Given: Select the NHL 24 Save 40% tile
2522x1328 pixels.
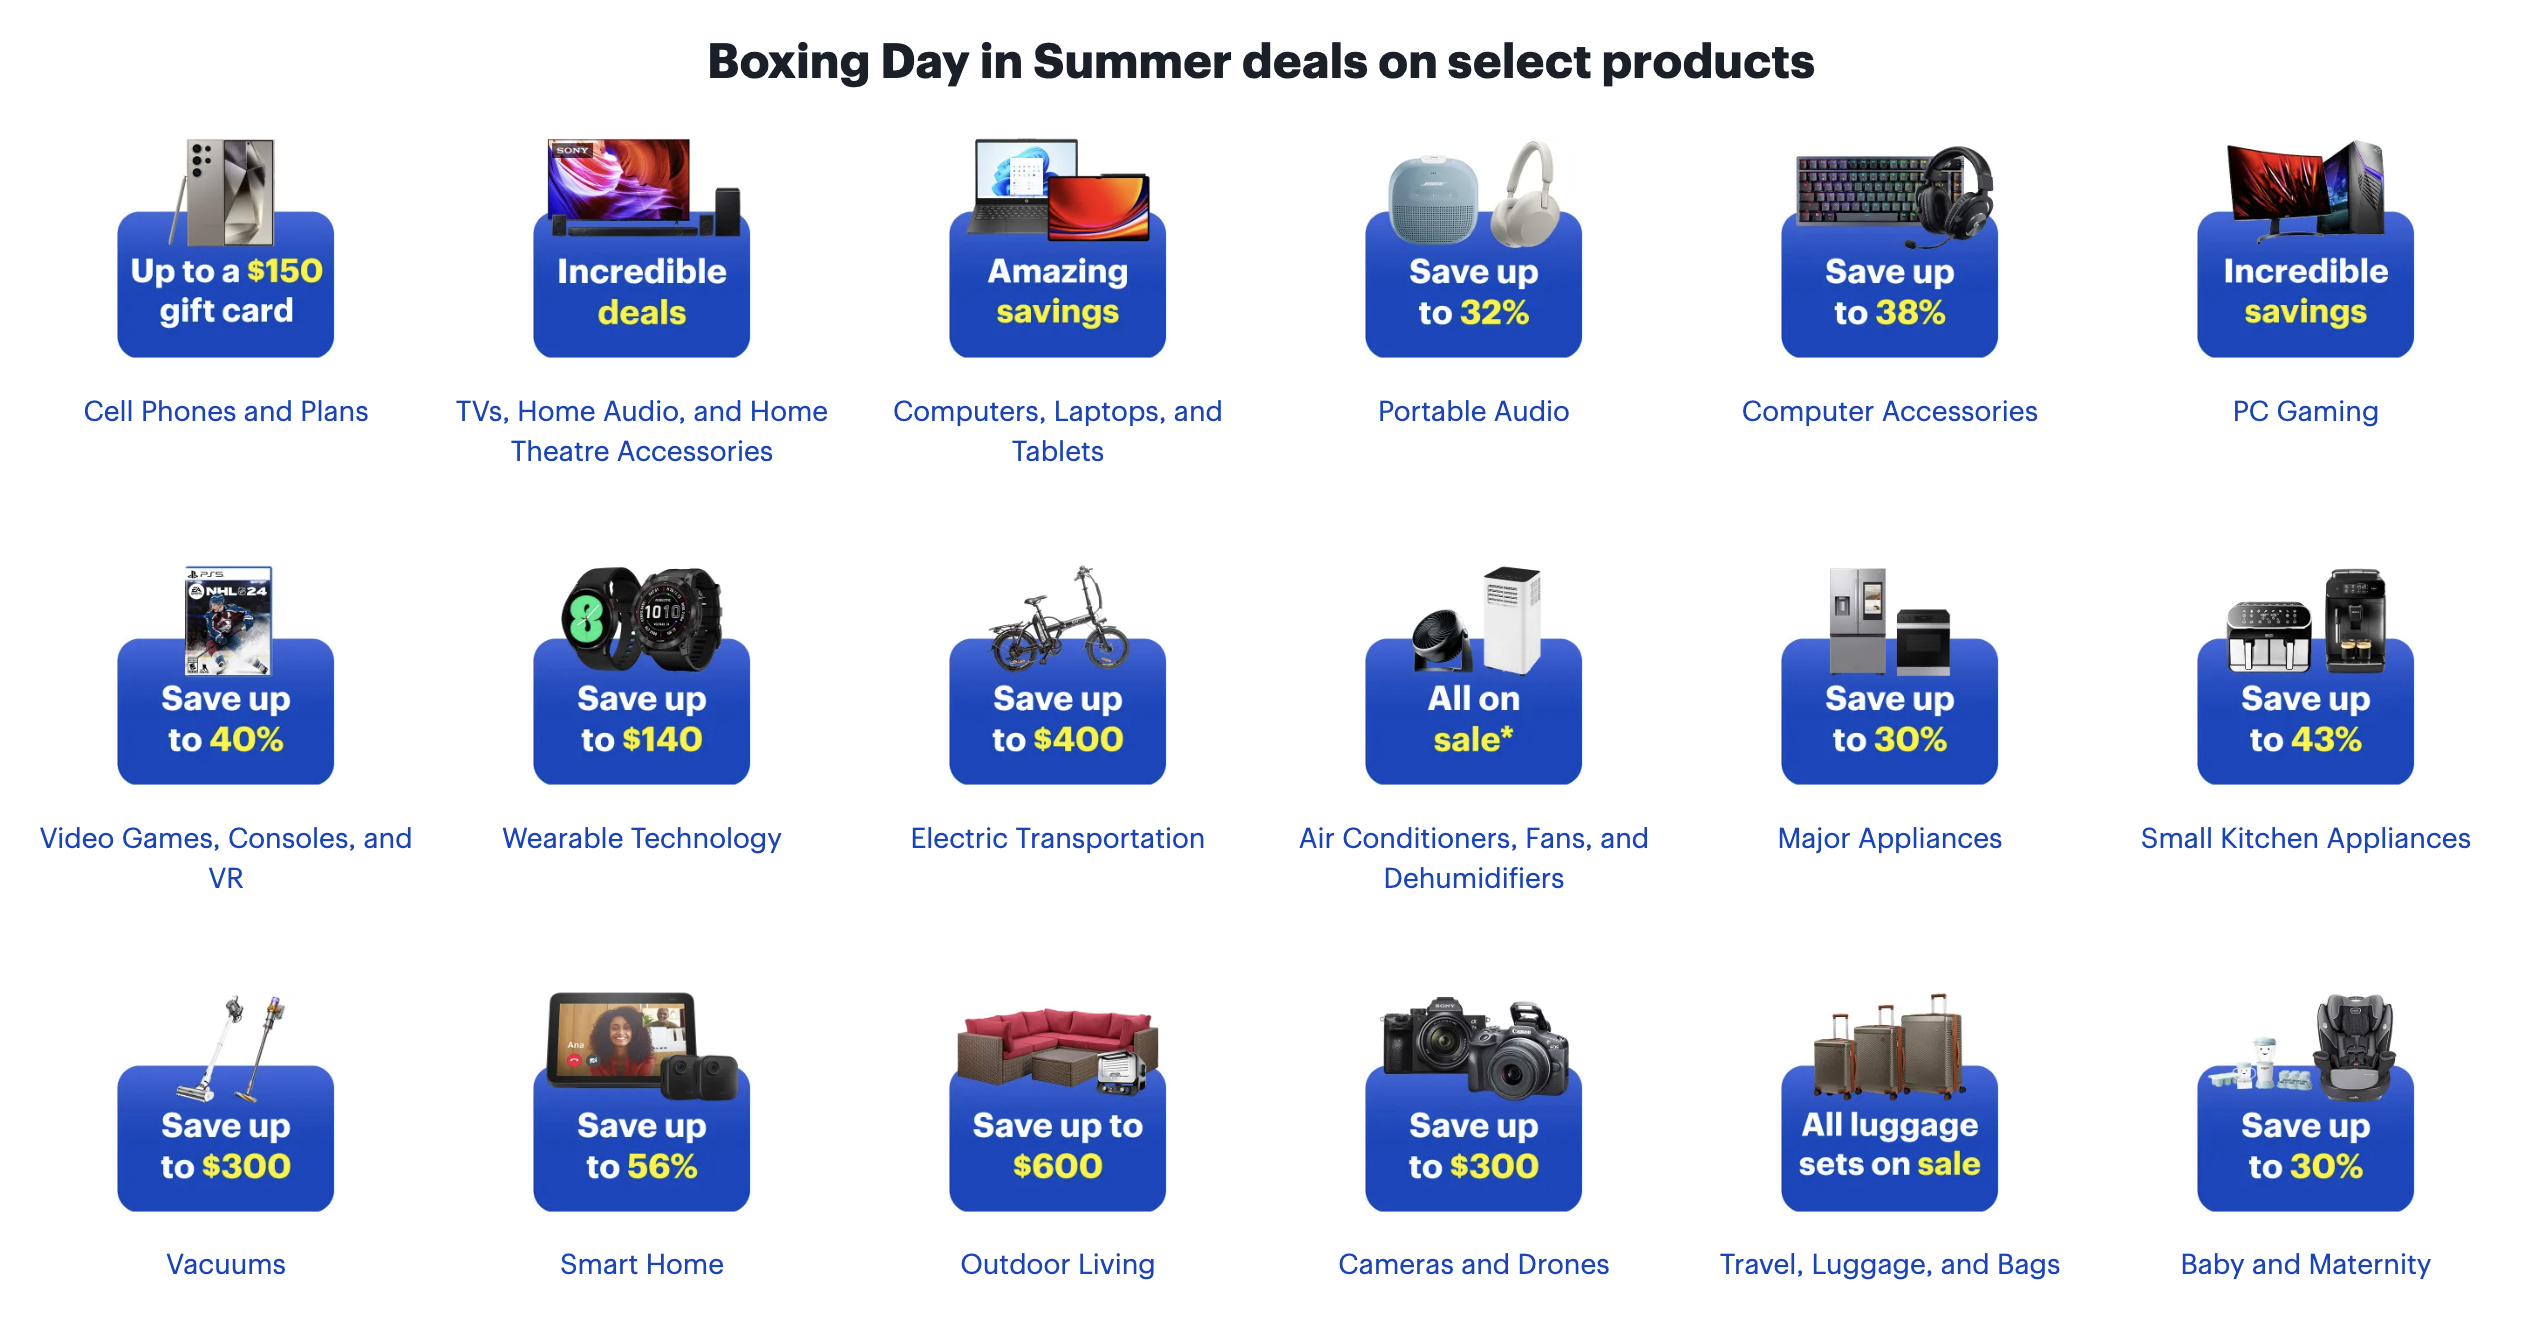Looking at the screenshot, I should pos(226,676).
